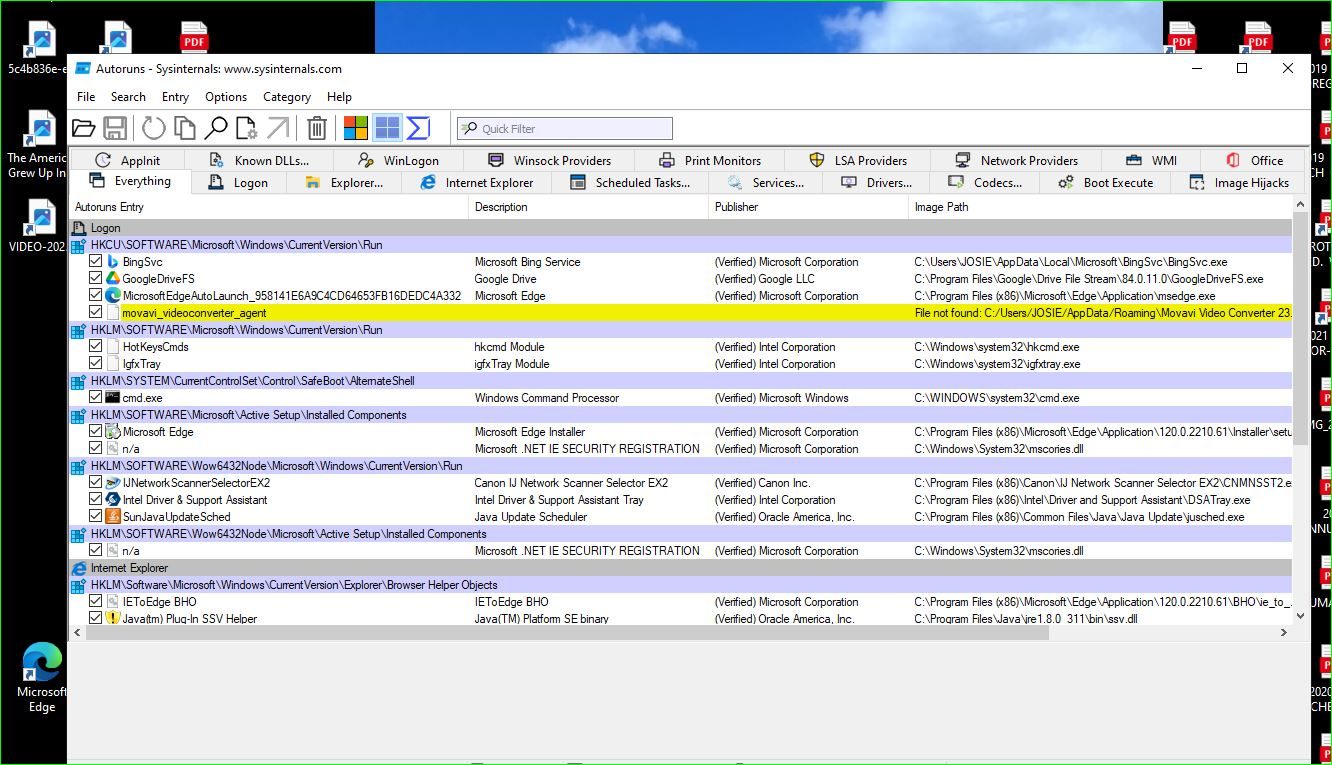Sort by the Image Path column header
This screenshot has height=765, width=1332.
click(942, 207)
